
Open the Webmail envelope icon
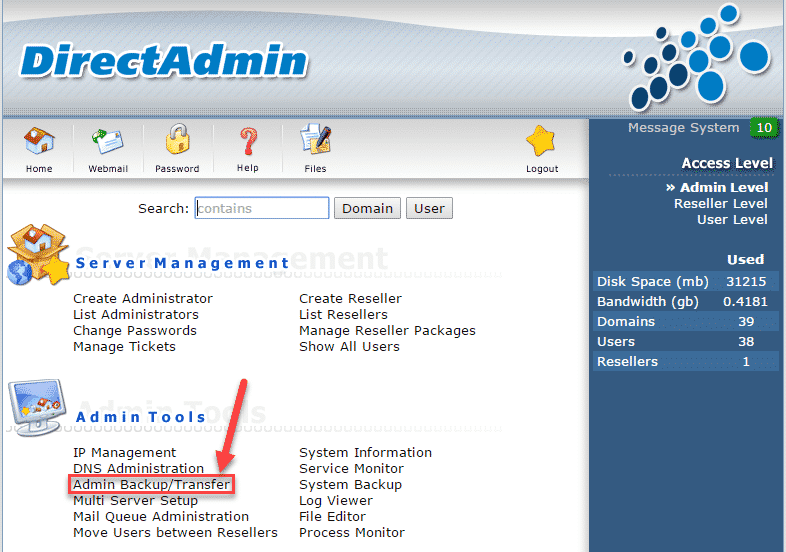coord(108,142)
